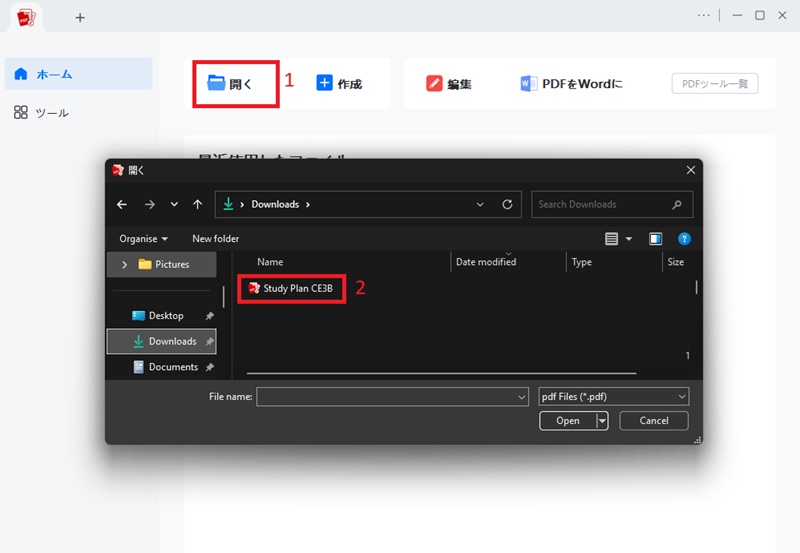This screenshot has height=553, width=800.
Task: Click the 編集 pencil icon
Action: (x=434, y=83)
